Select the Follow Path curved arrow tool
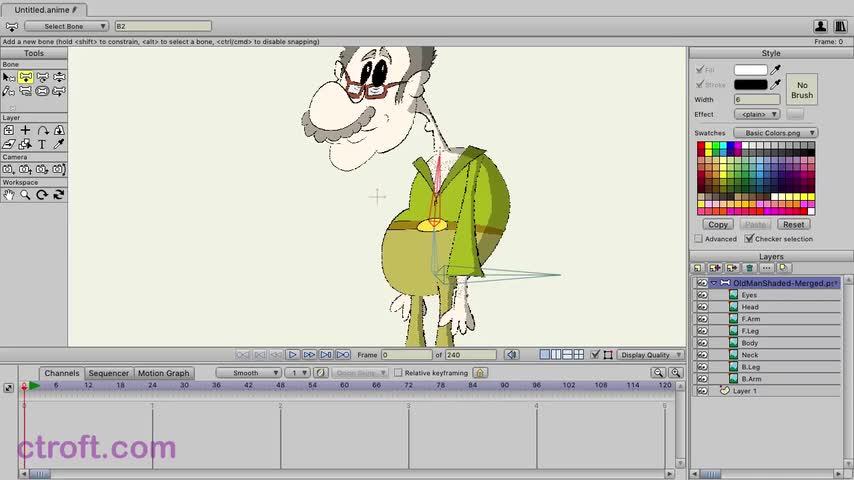The image size is (854, 480). pyautogui.click(x=42, y=130)
